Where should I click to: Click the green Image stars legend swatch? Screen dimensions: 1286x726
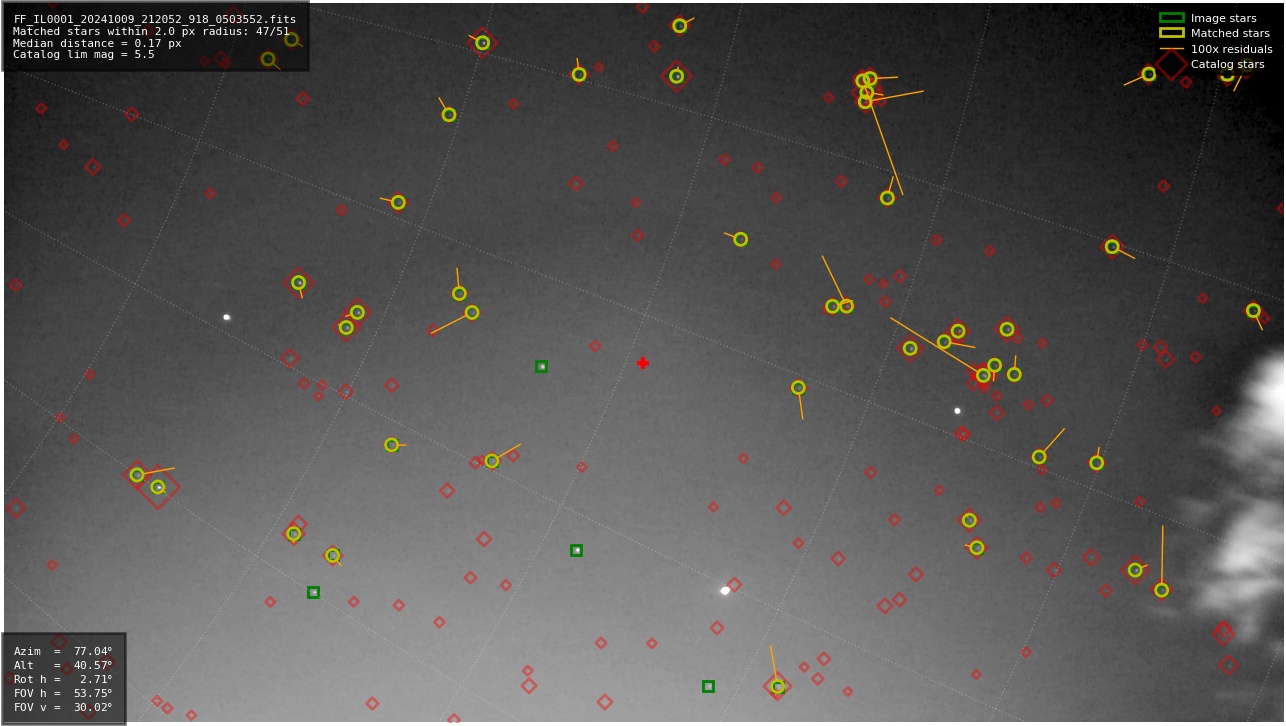click(x=1171, y=18)
